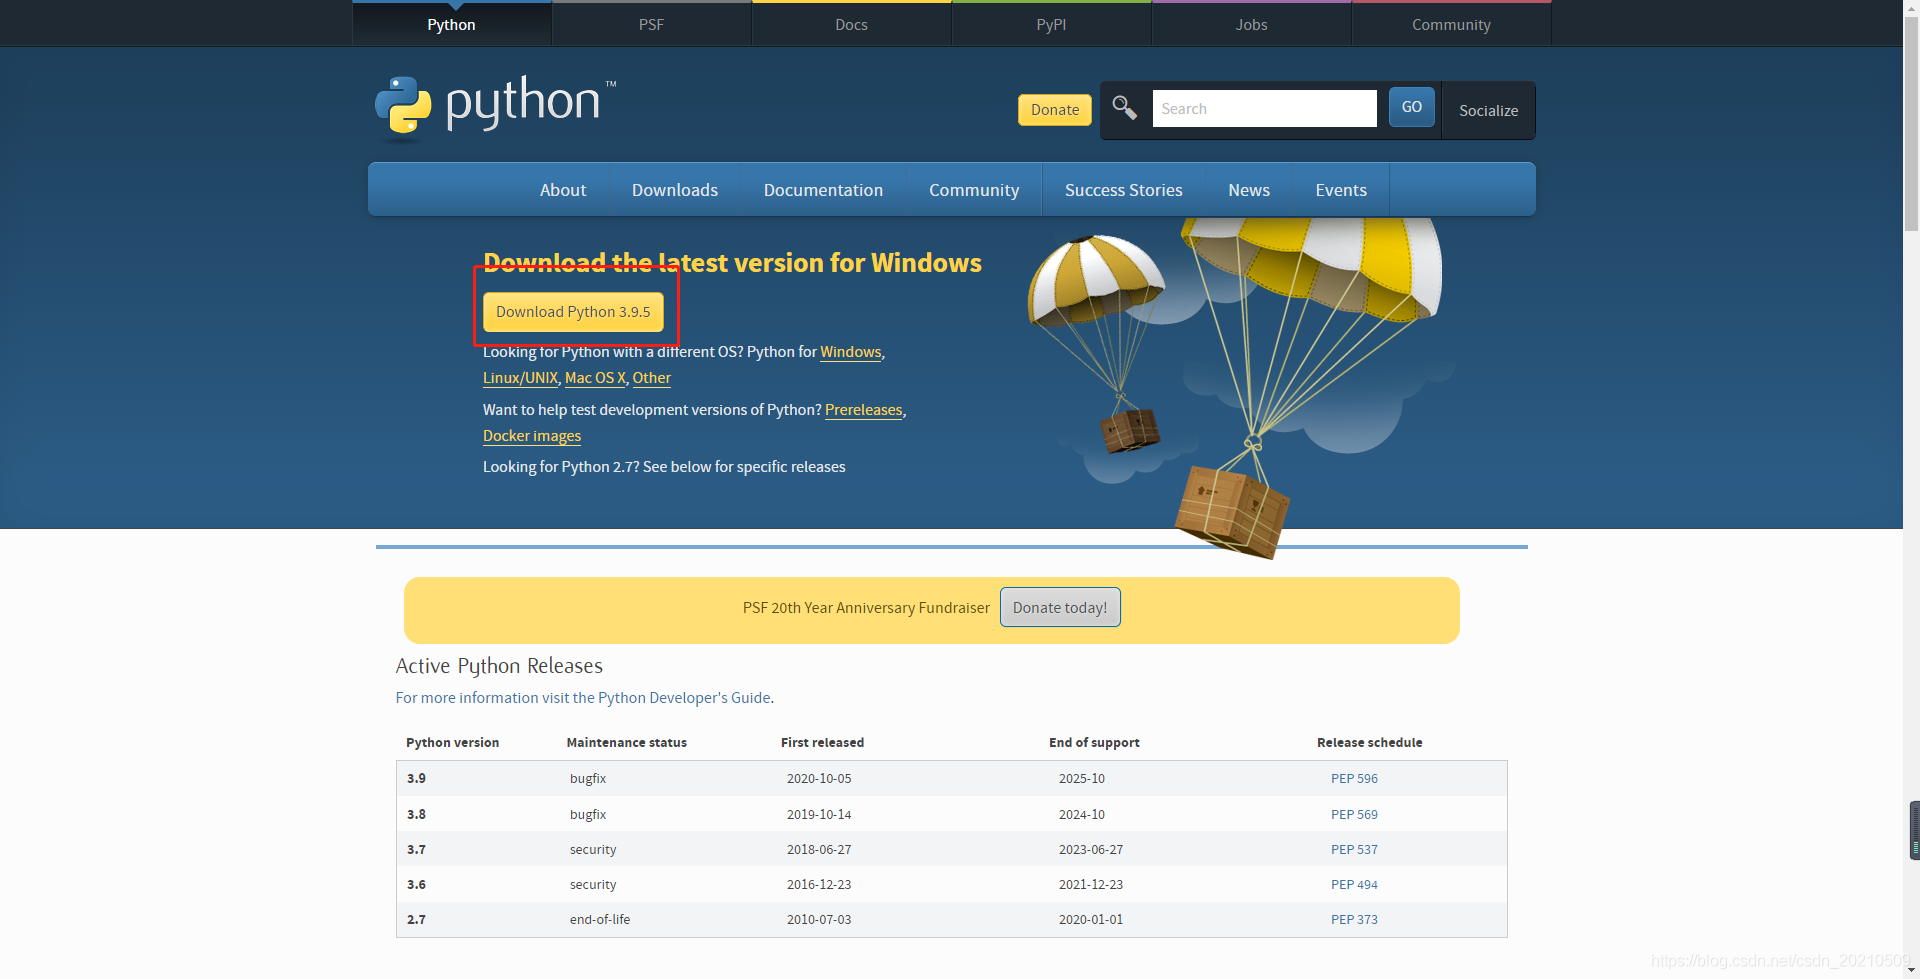Screen dimensions: 1920x979
Task: Click the 2018-06-27 first released cell
Action: tap(819, 850)
